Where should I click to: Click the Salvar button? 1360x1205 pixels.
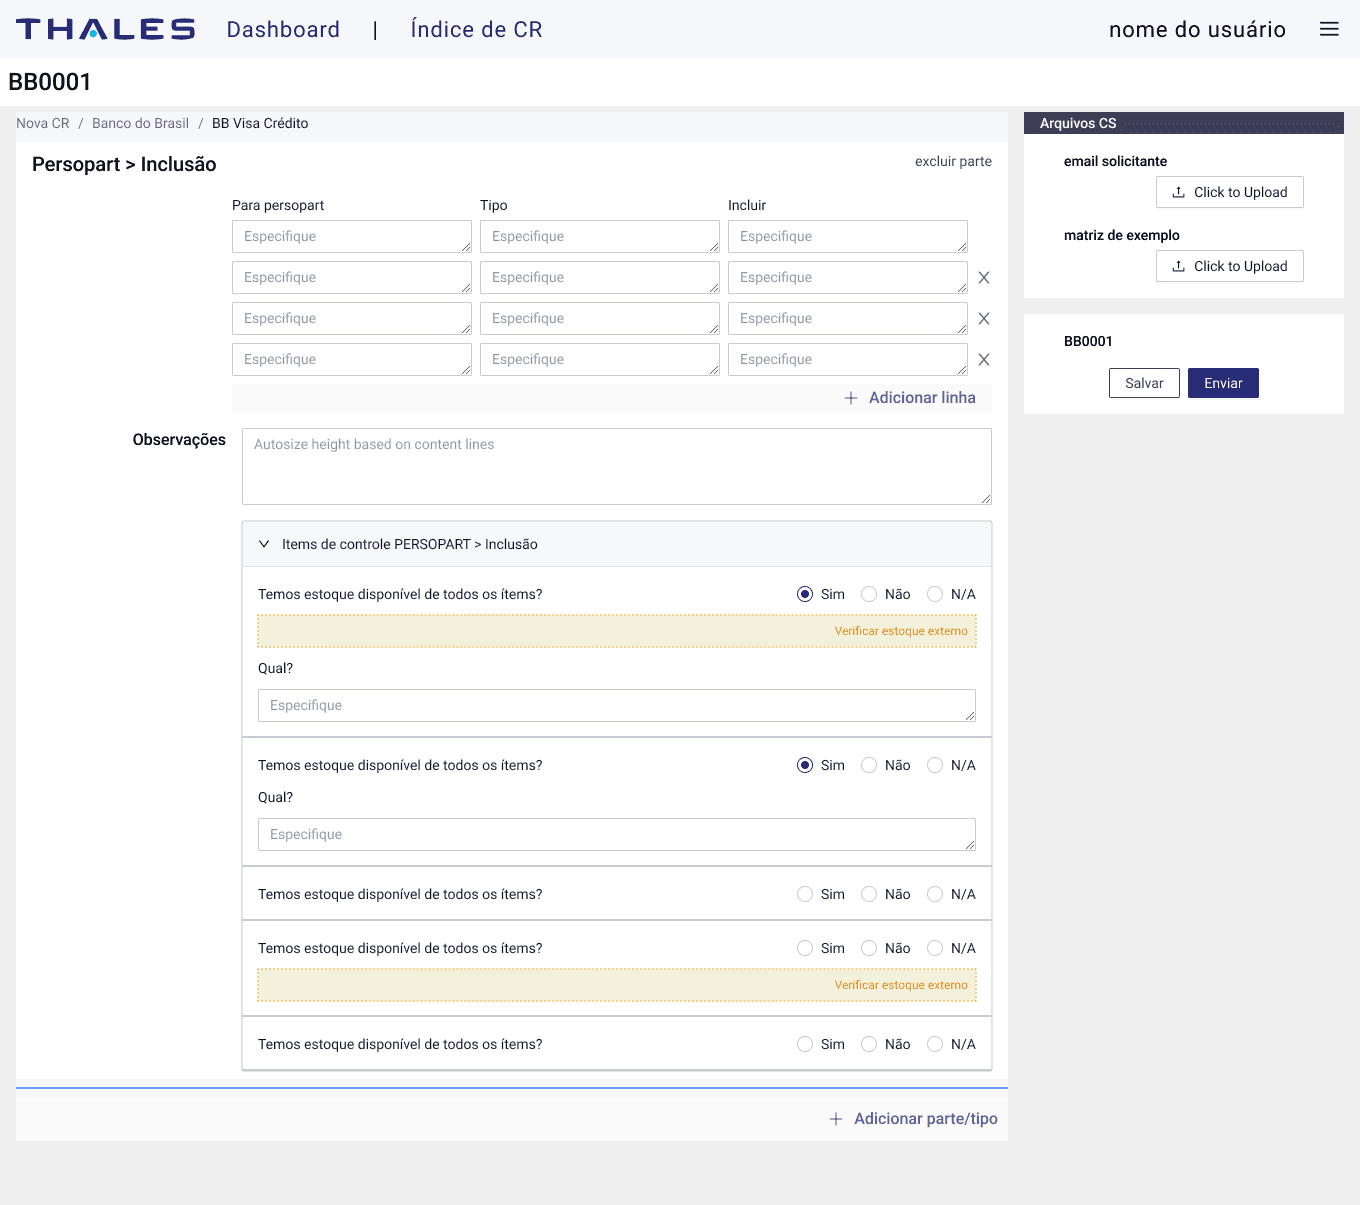click(x=1144, y=383)
